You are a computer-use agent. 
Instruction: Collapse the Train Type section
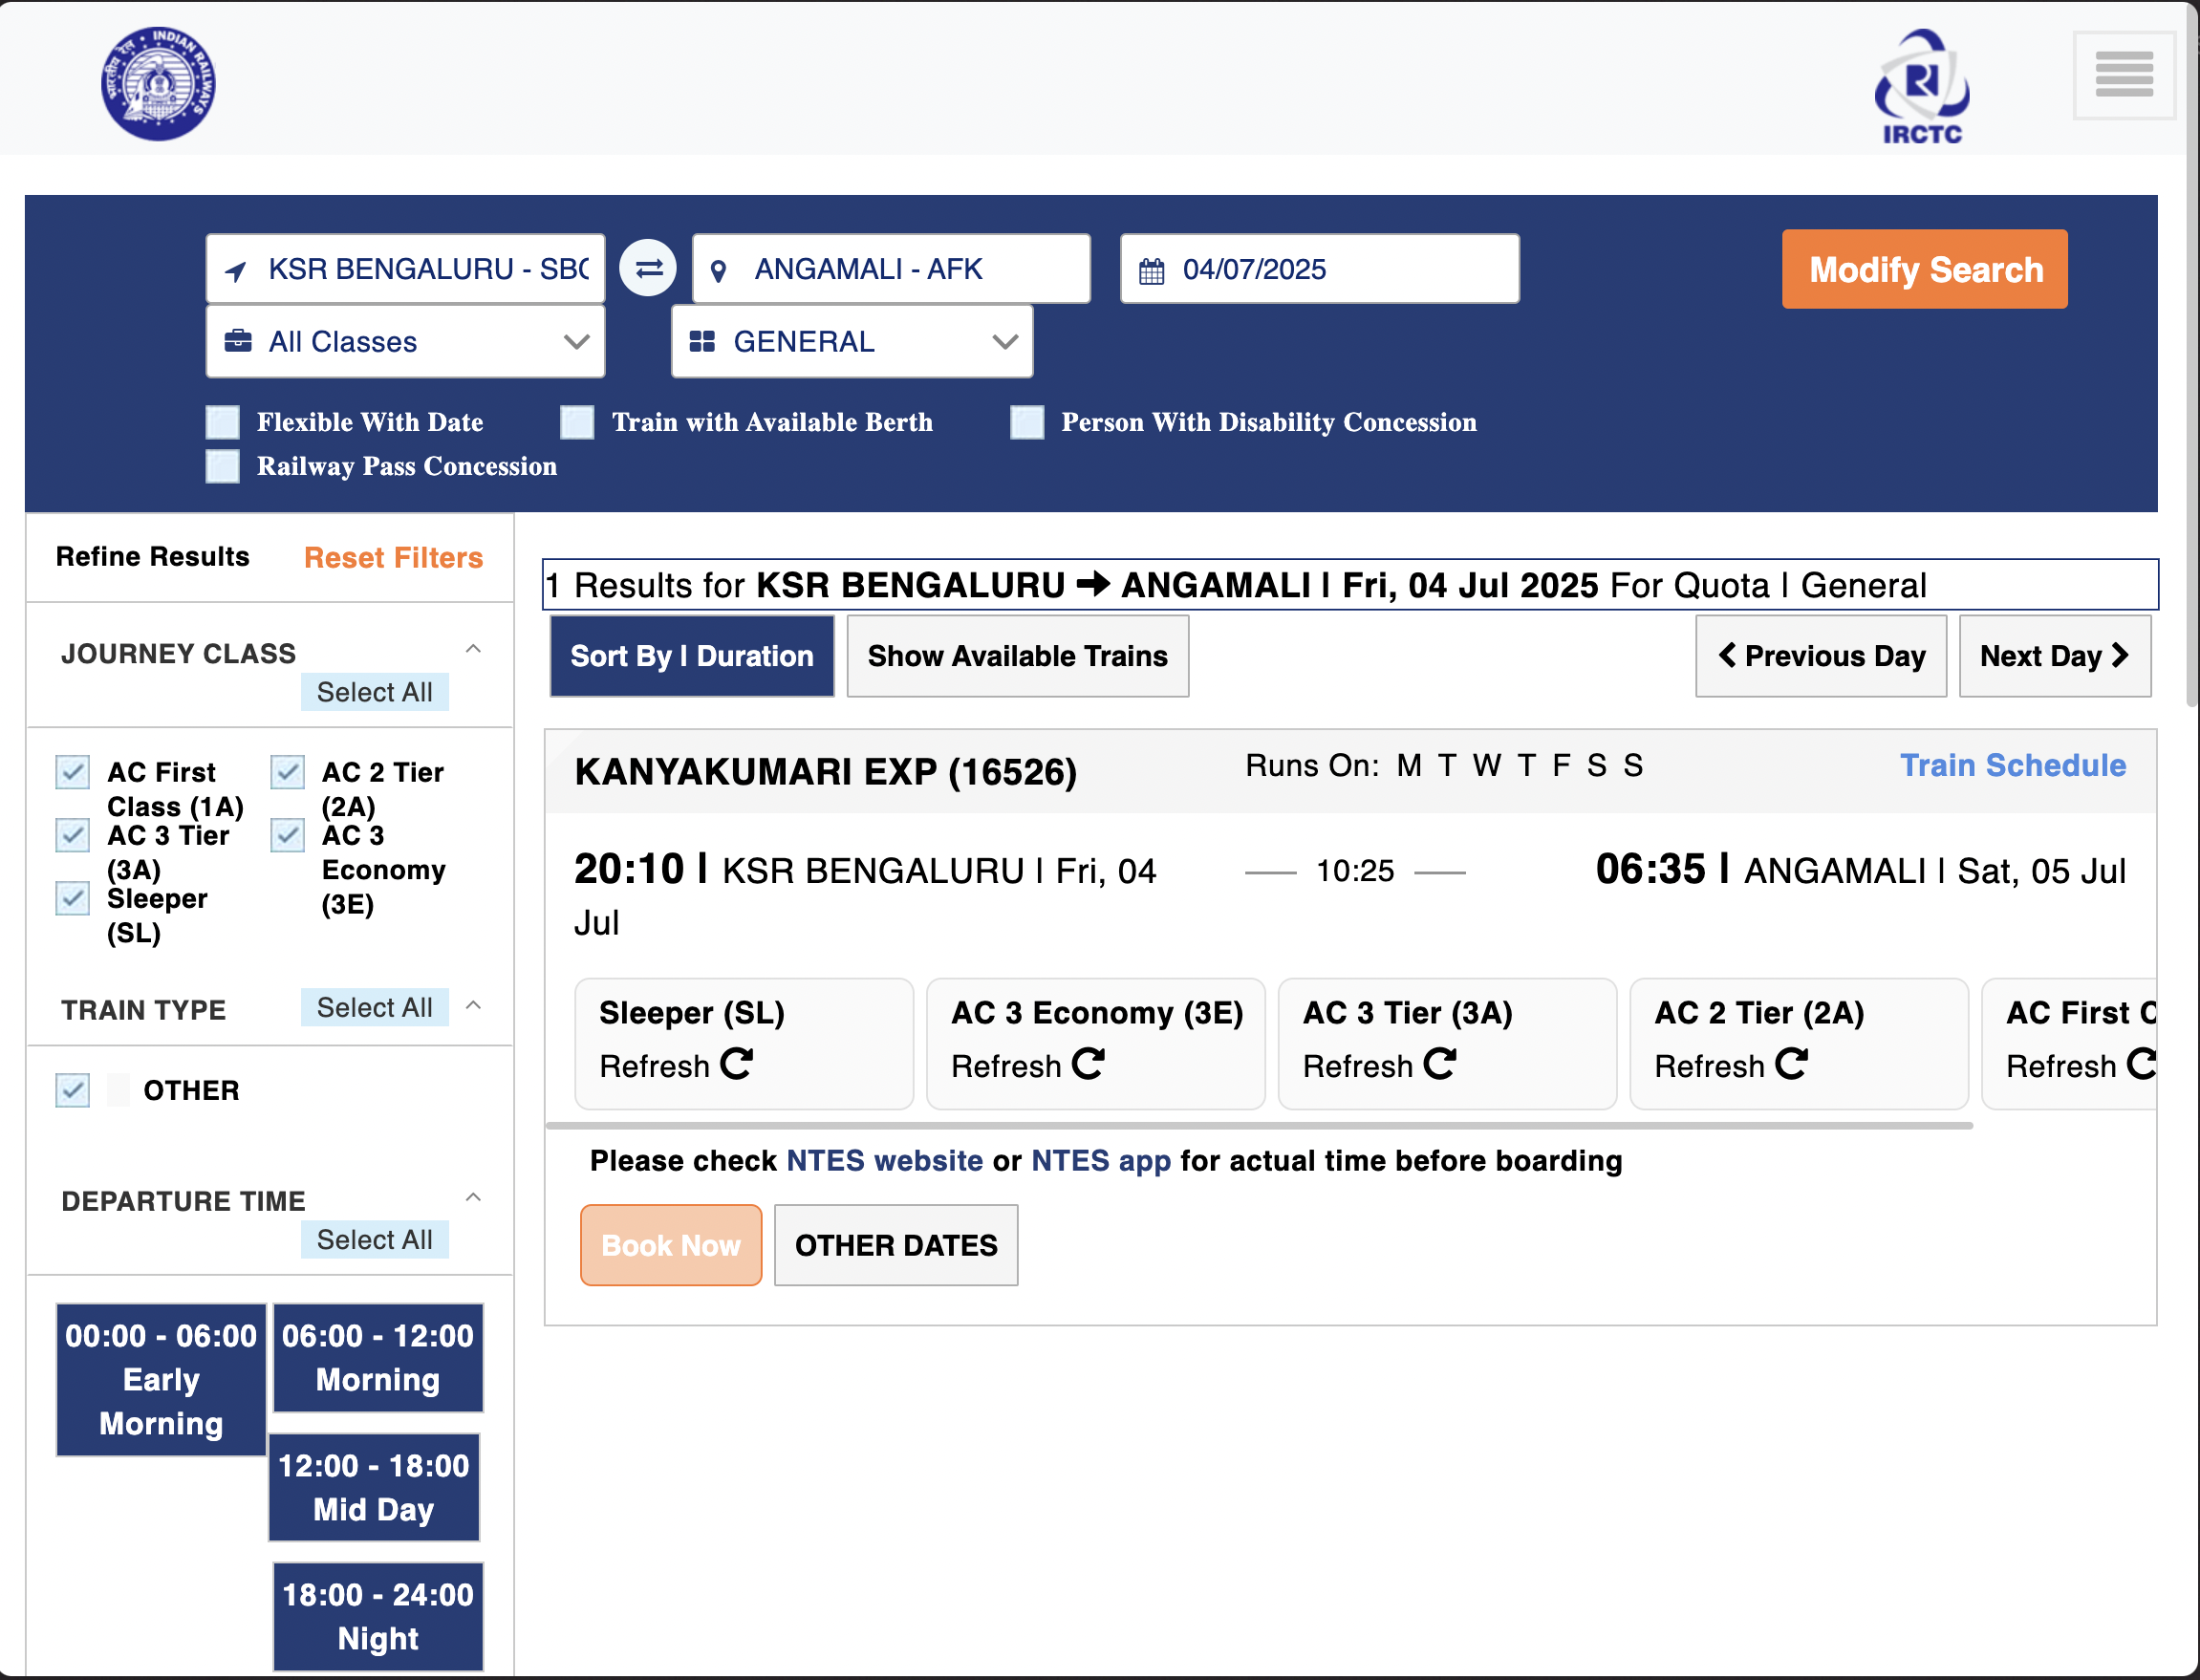474,1005
